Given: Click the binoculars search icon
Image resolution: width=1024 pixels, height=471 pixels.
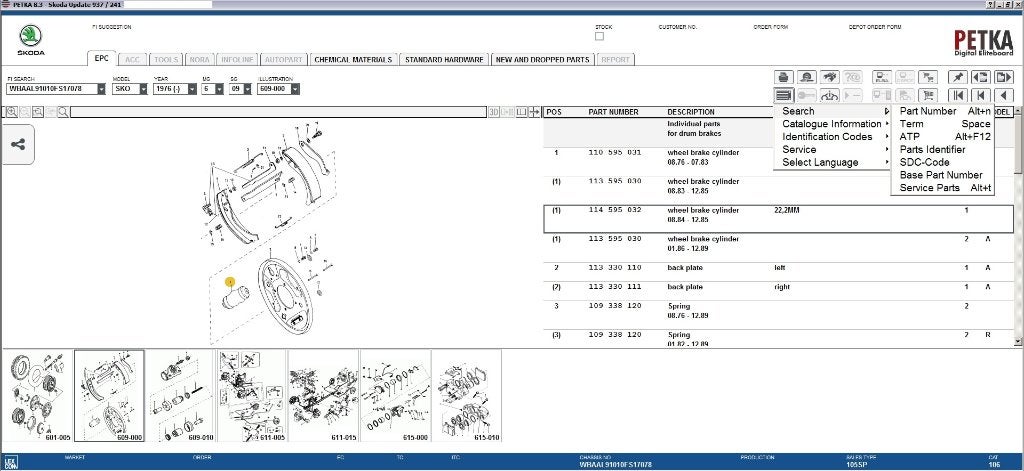Looking at the screenshot, I should [829, 77].
